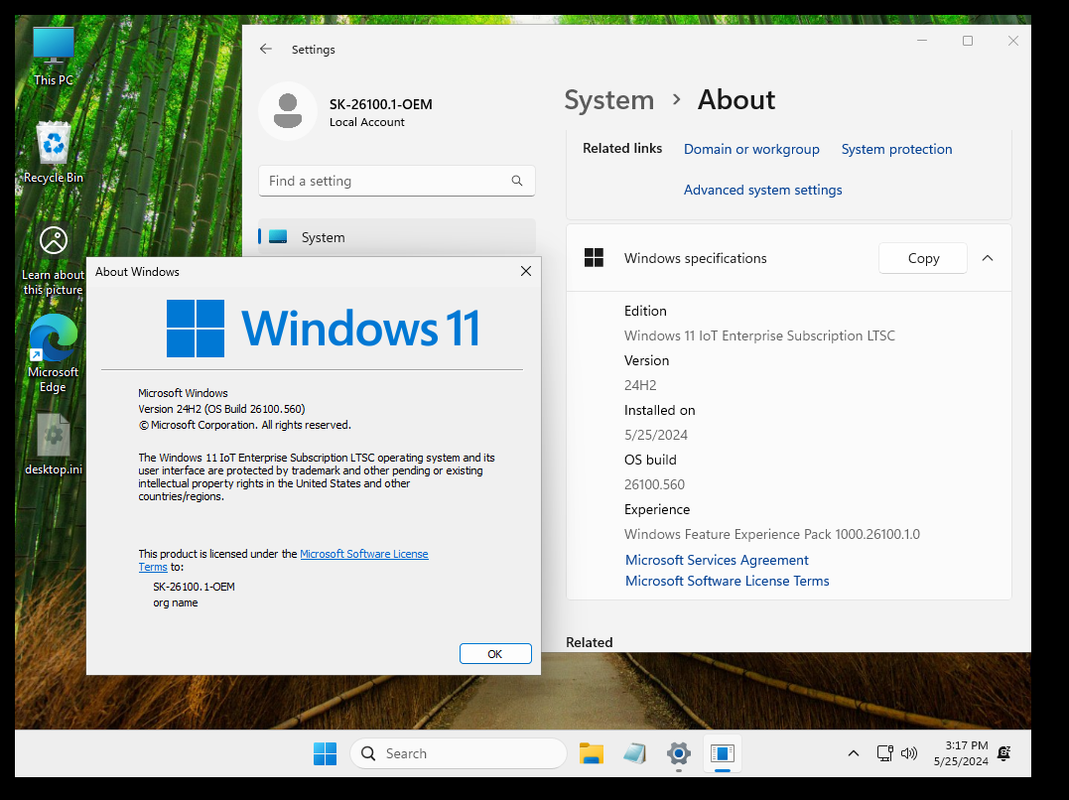Select the desktop.ini file icon

(53, 445)
